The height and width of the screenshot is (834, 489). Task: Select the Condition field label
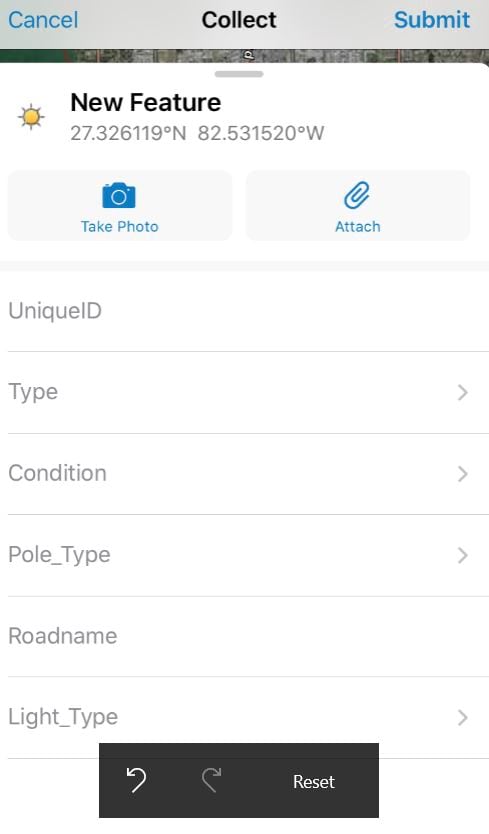point(57,473)
